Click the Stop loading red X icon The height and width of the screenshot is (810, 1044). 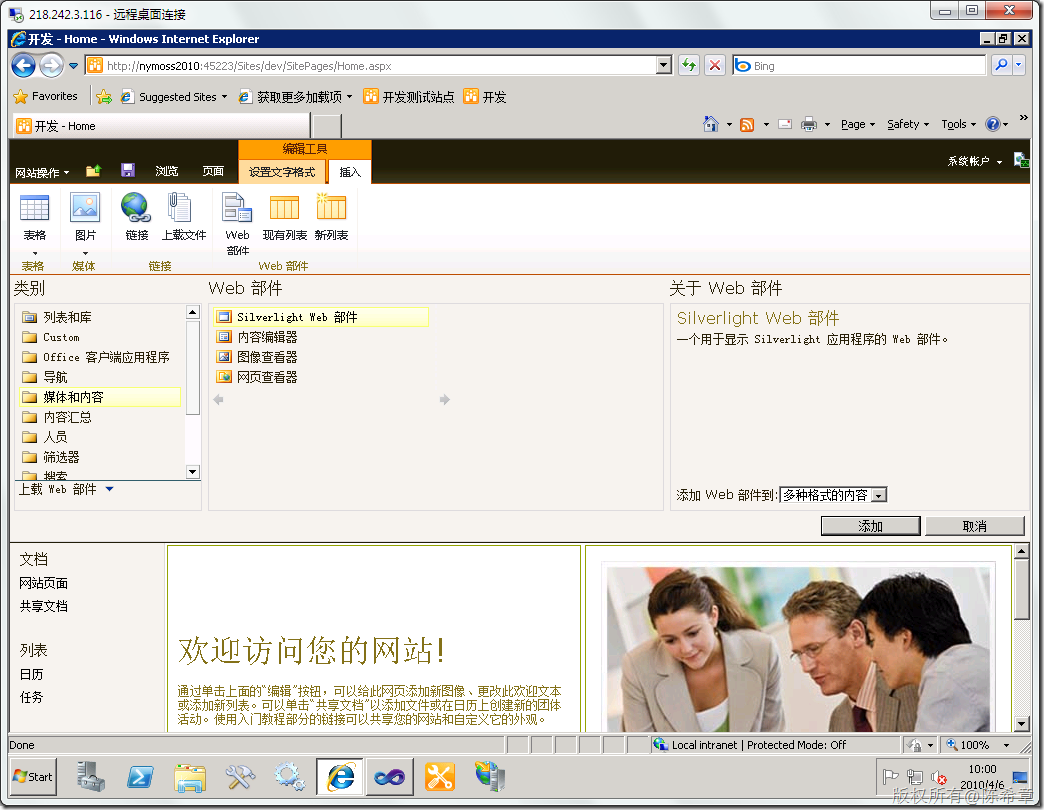(714, 65)
